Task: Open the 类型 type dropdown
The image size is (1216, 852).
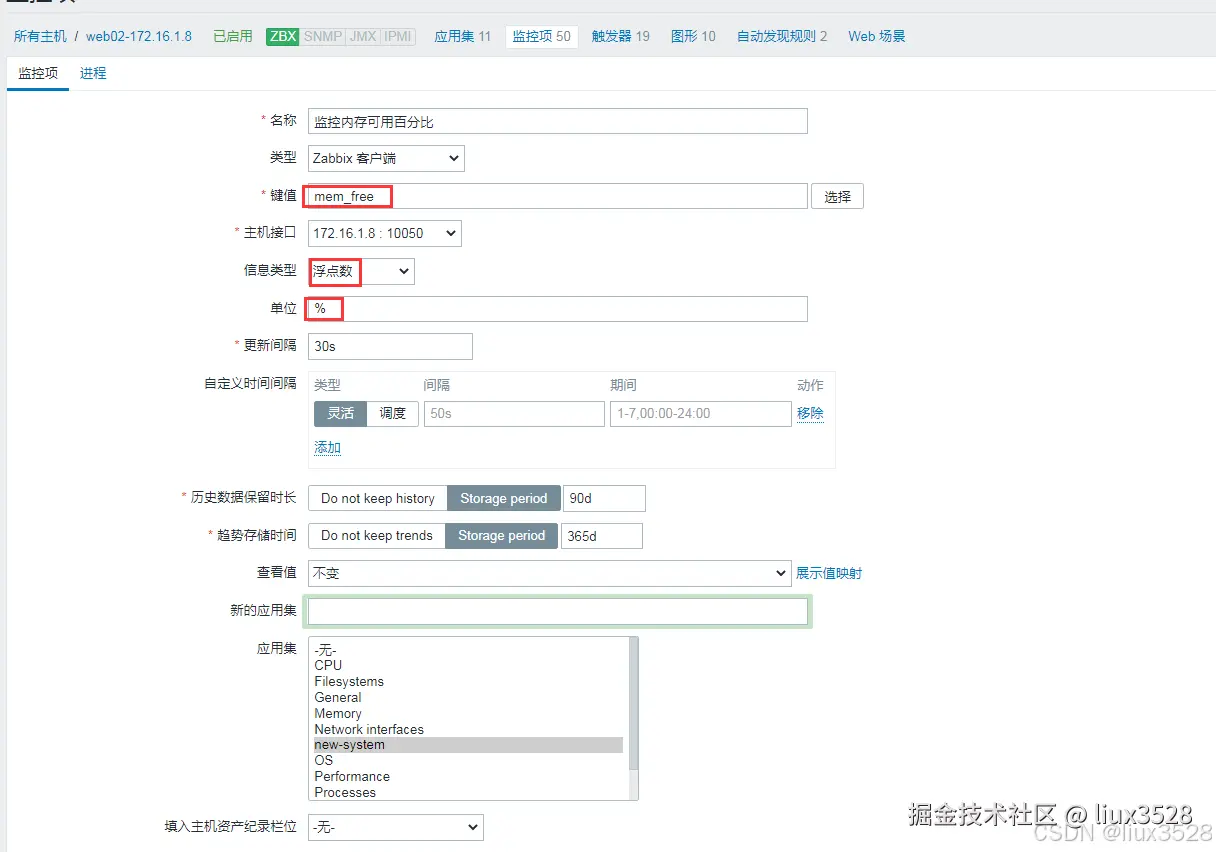Action: tap(385, 158)
